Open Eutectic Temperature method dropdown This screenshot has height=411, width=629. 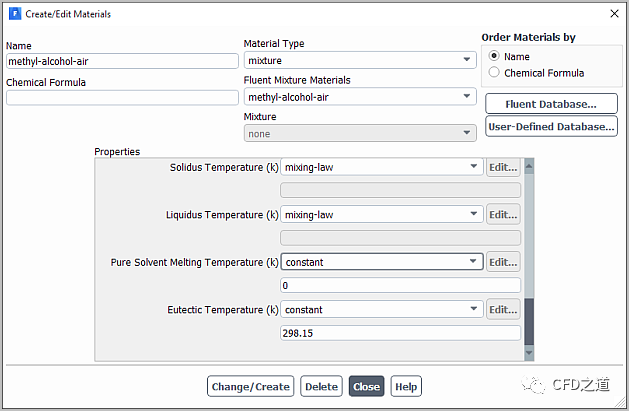[x=381, y=310]
